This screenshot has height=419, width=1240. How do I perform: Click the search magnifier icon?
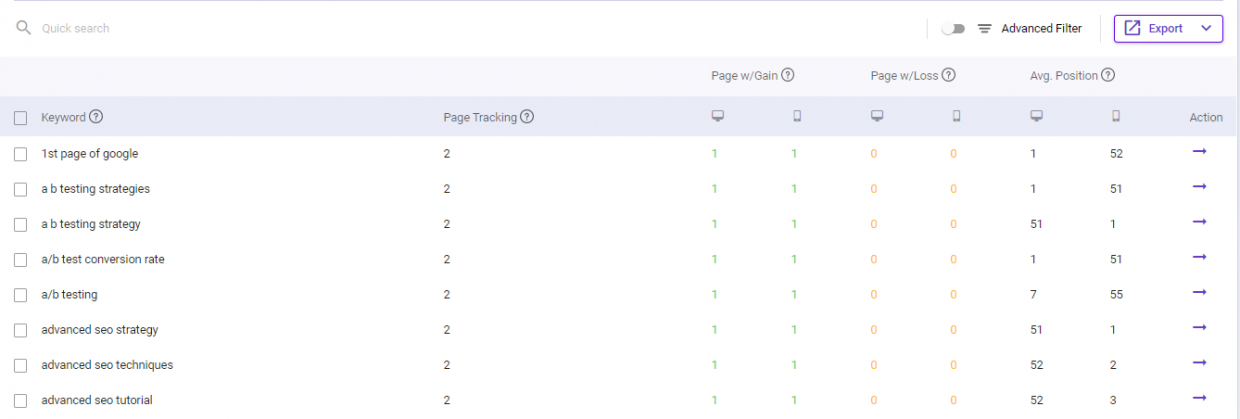click(24, 28)
